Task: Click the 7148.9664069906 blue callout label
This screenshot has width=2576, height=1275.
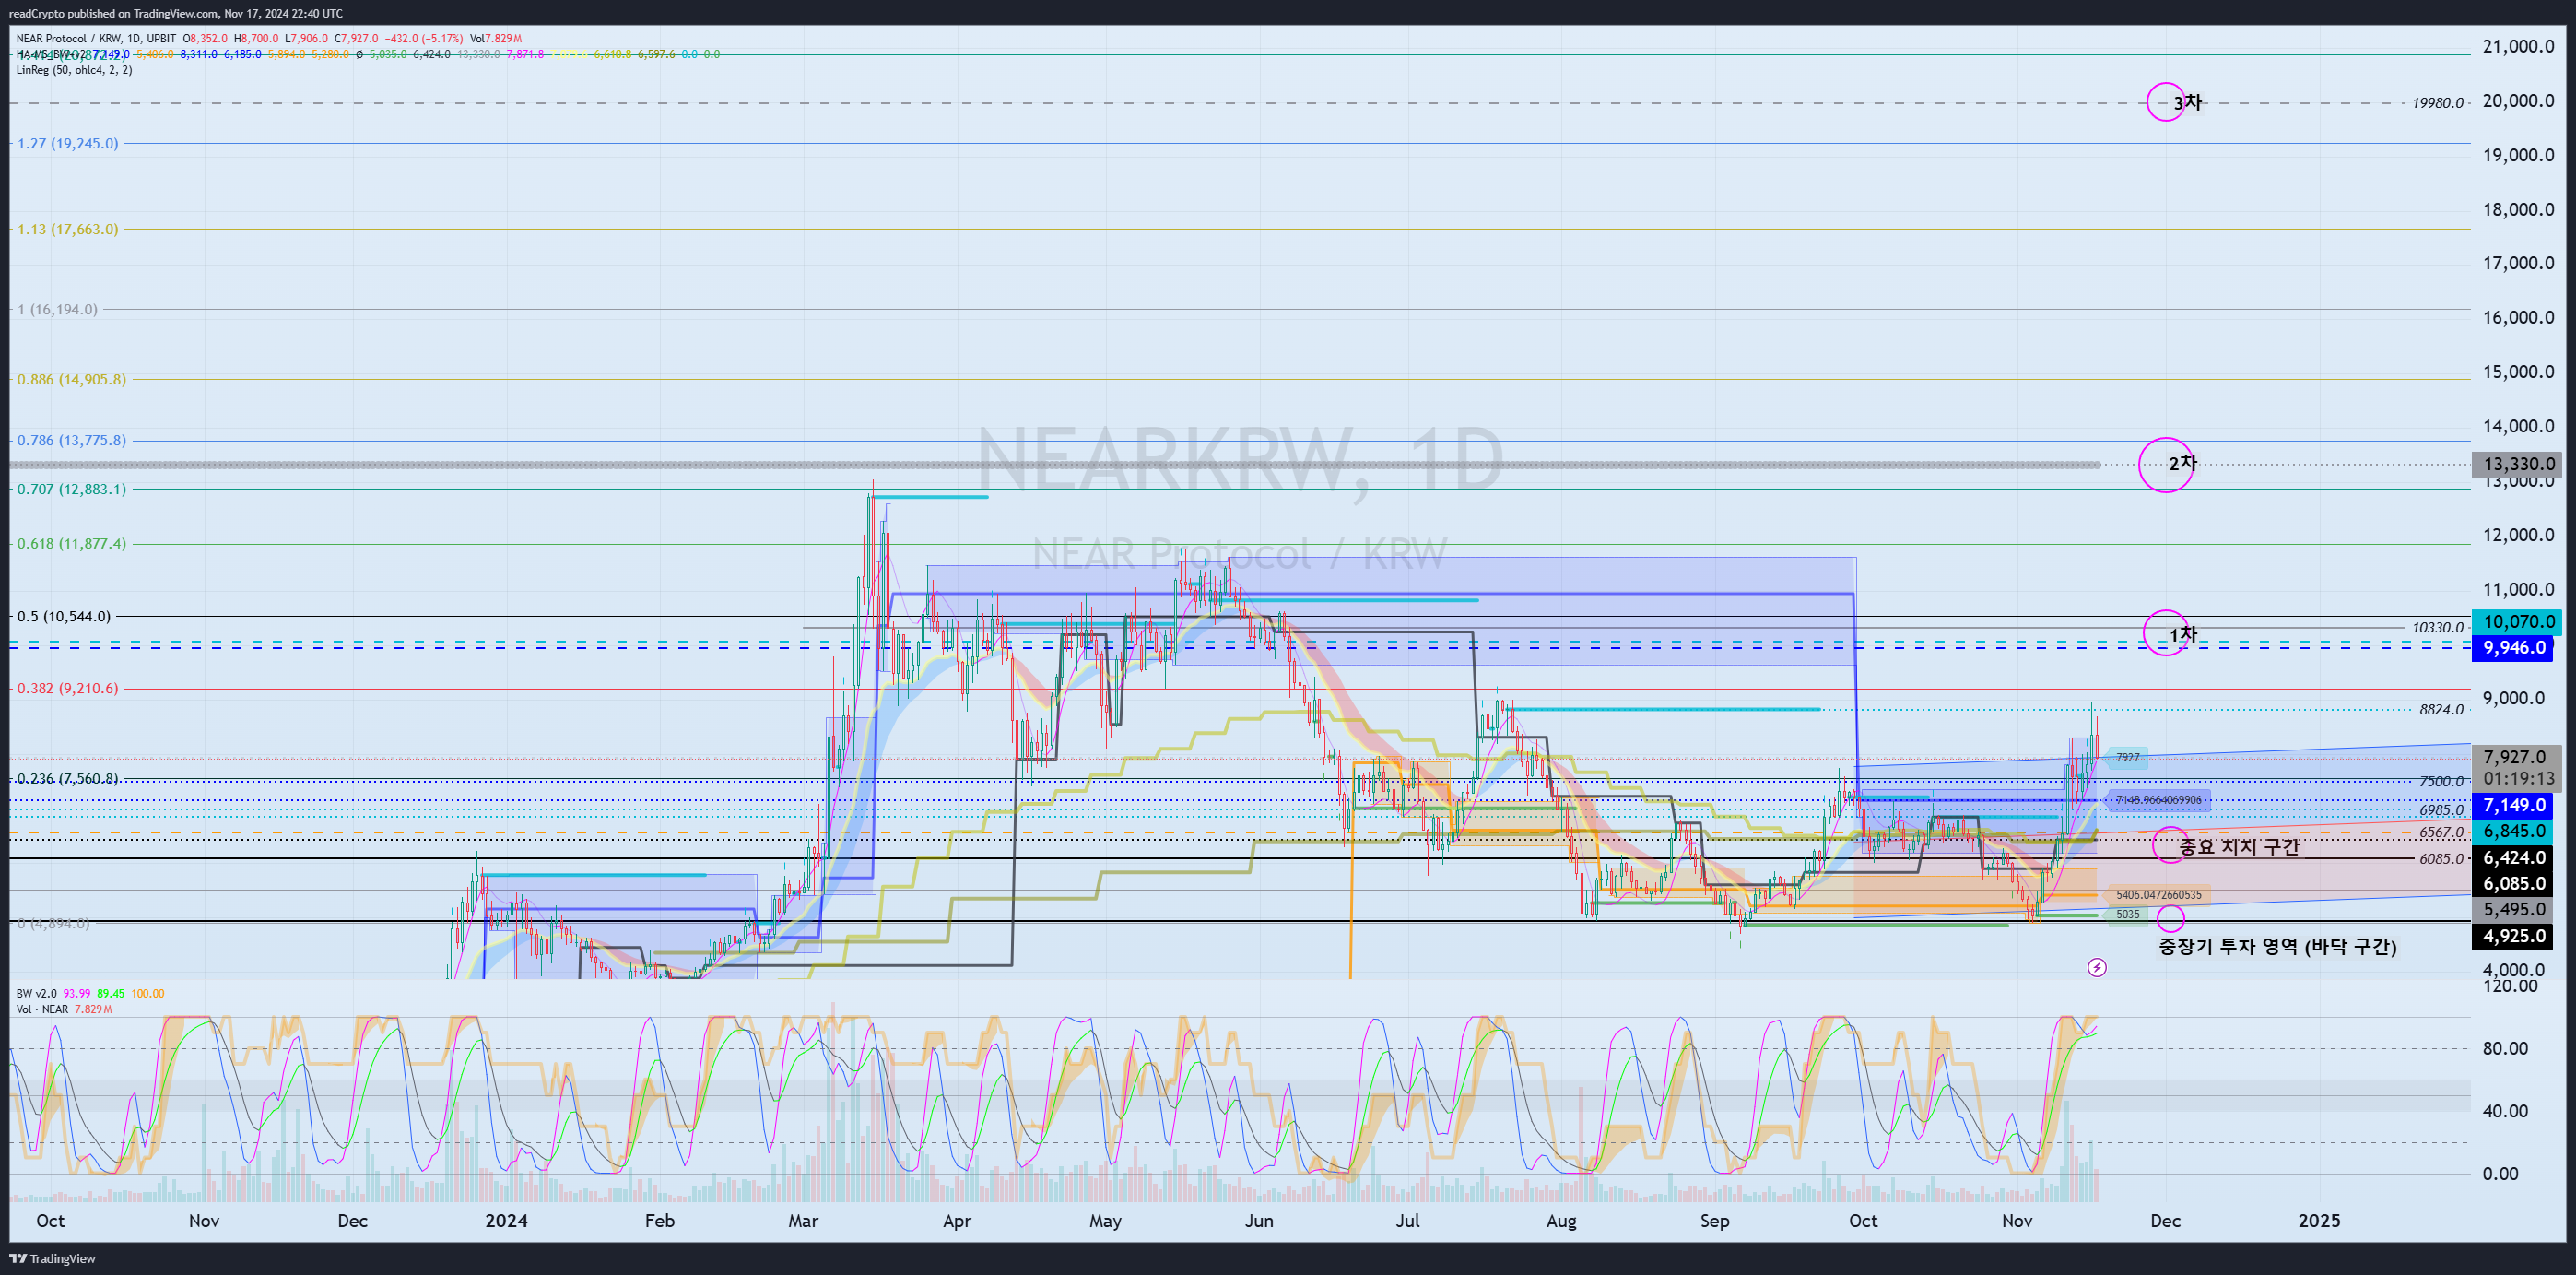Action: [2158, 800]
